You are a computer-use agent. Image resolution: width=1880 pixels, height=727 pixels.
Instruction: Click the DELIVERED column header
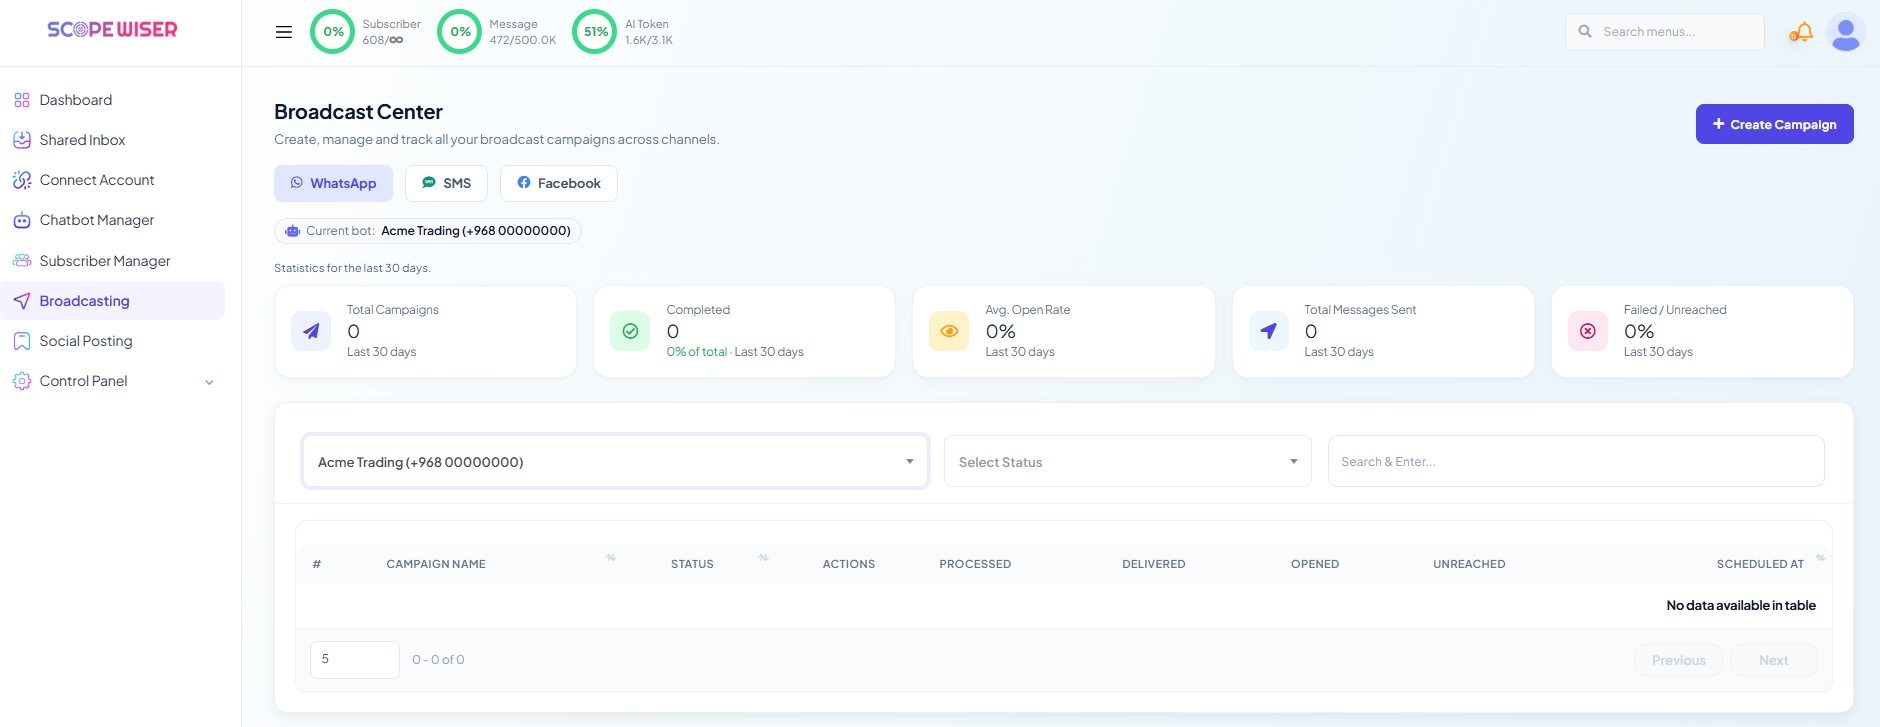[1153, 564]
